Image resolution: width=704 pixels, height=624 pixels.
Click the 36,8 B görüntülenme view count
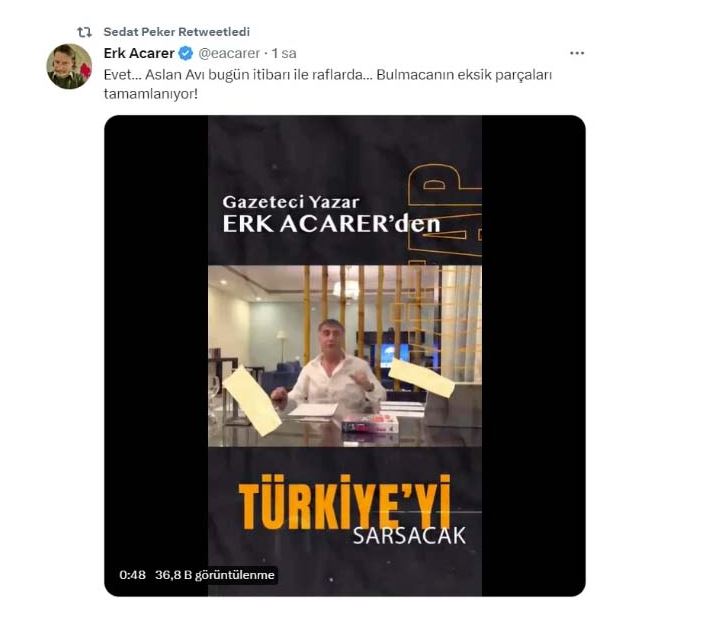pos(215,575)
